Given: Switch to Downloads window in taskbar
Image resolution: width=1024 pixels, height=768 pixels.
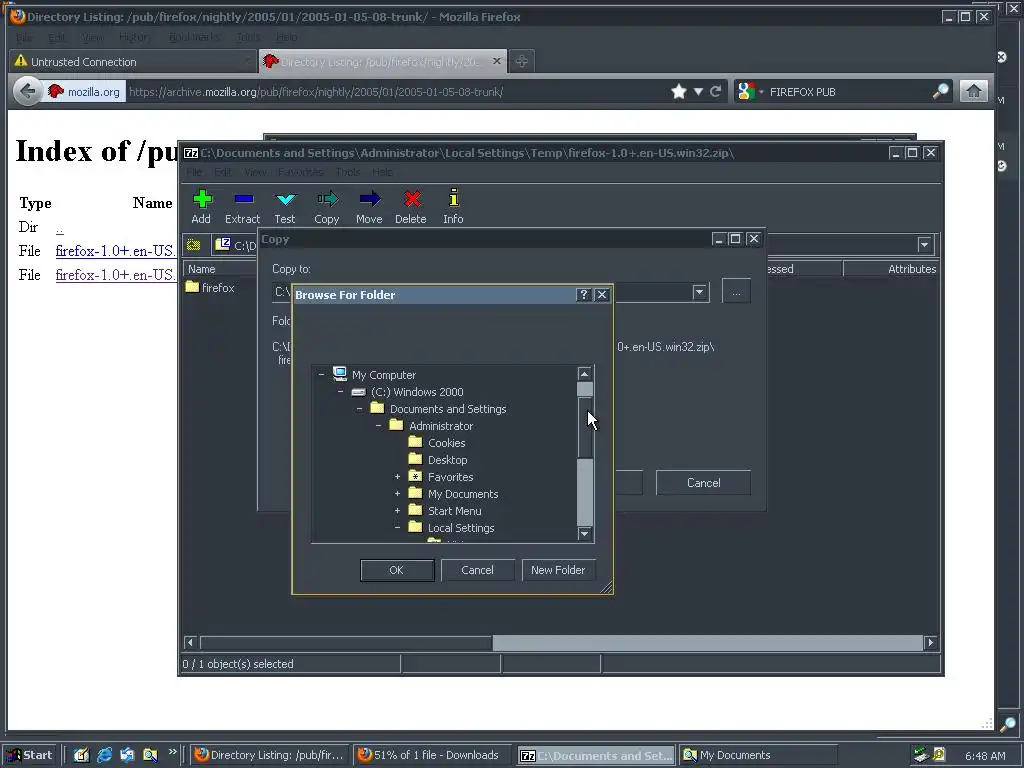Looking at the screenshot, I should coord(433,755).
